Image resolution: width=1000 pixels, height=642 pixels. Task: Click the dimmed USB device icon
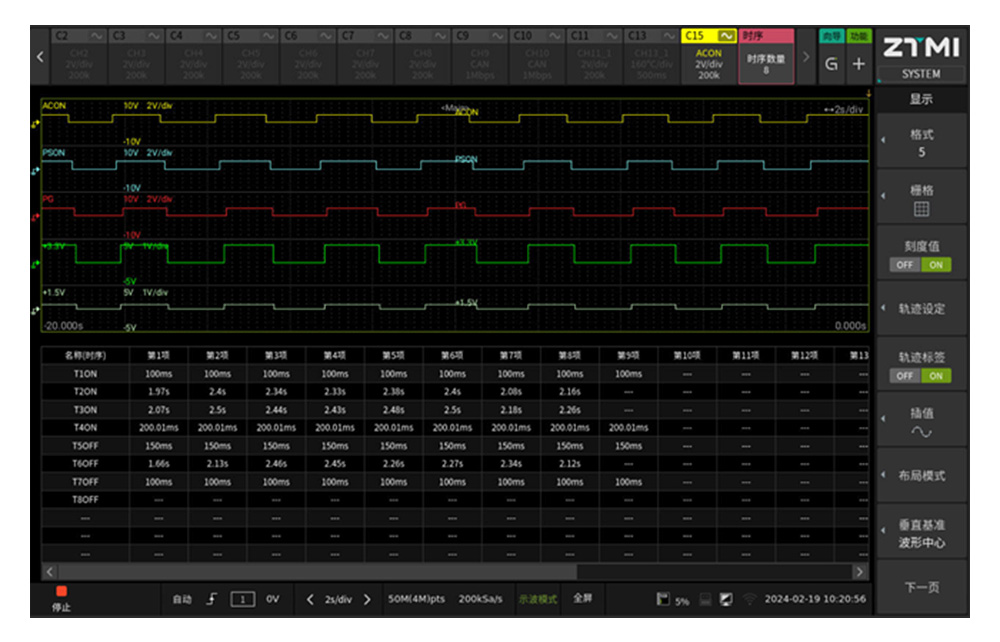[x=705, y=599]
